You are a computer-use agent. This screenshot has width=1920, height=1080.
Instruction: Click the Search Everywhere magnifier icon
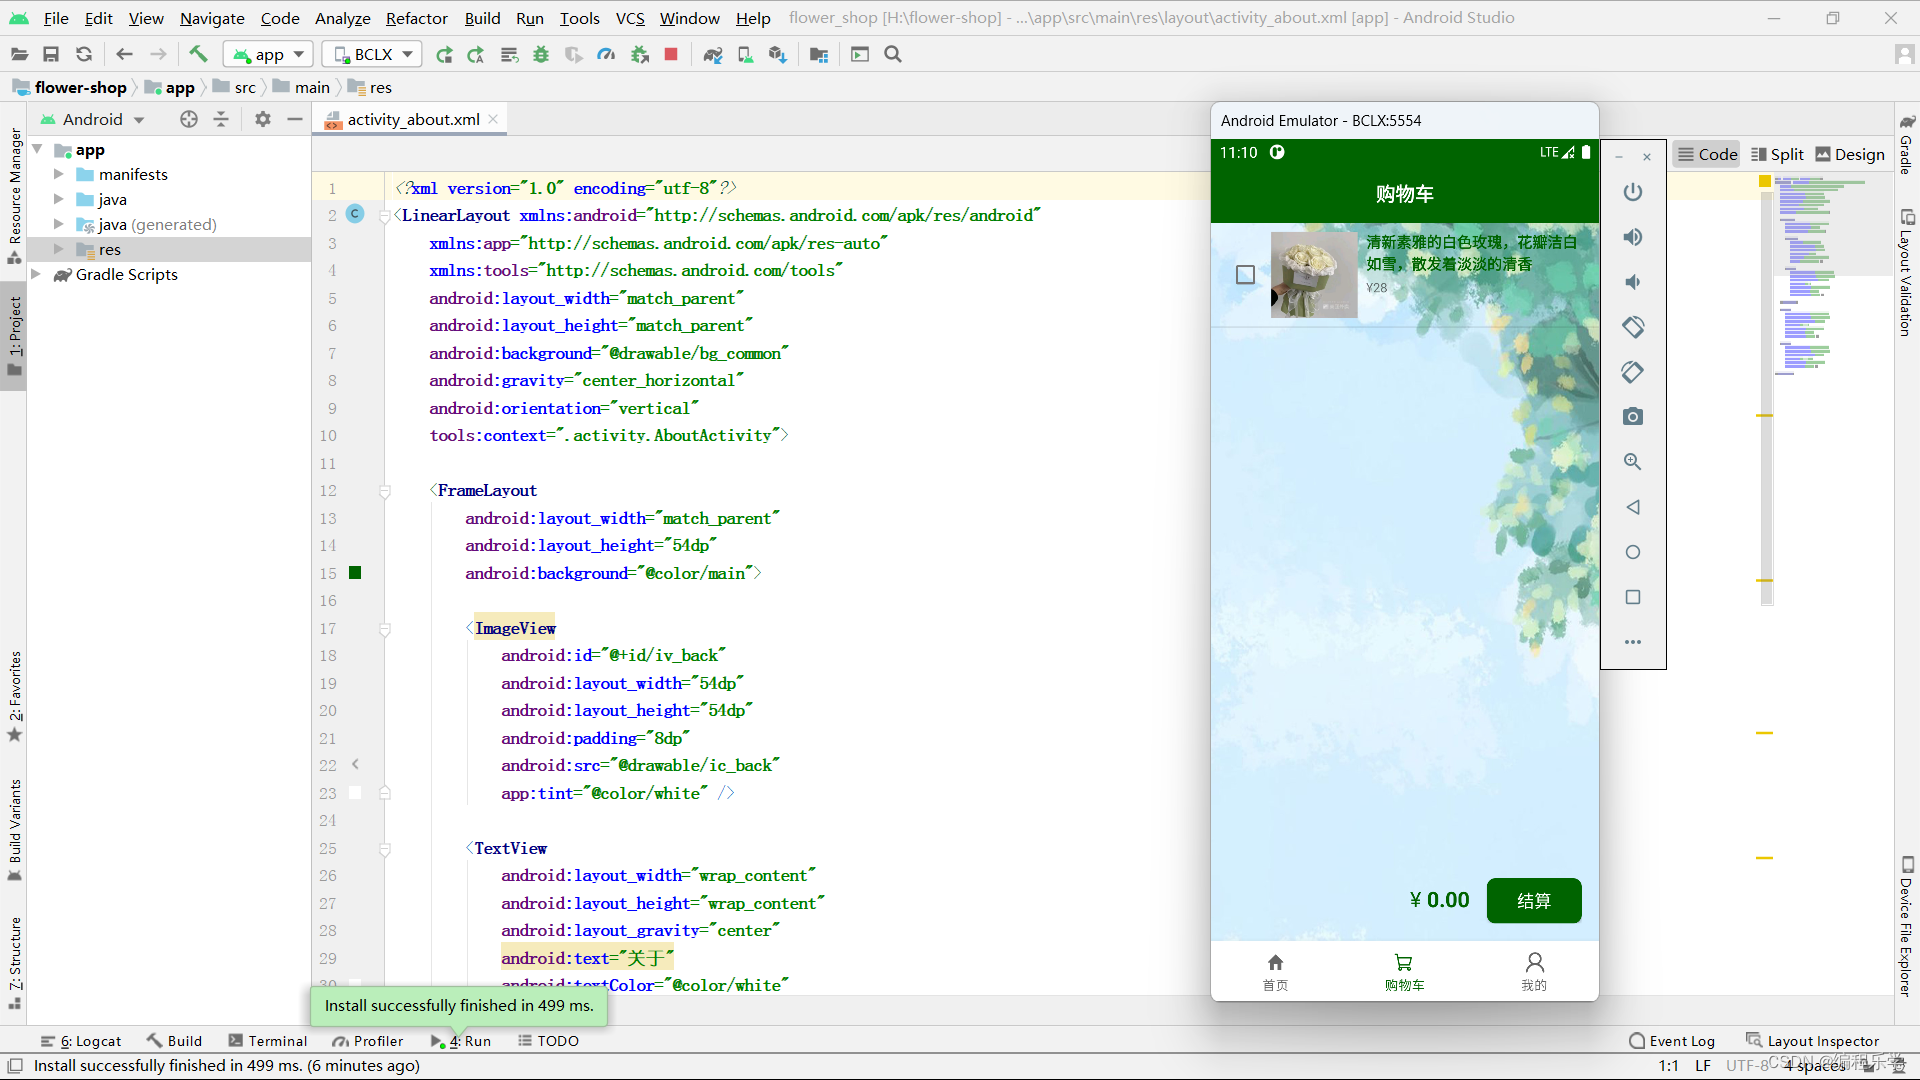pyautogui.click(x=893, y=54)
